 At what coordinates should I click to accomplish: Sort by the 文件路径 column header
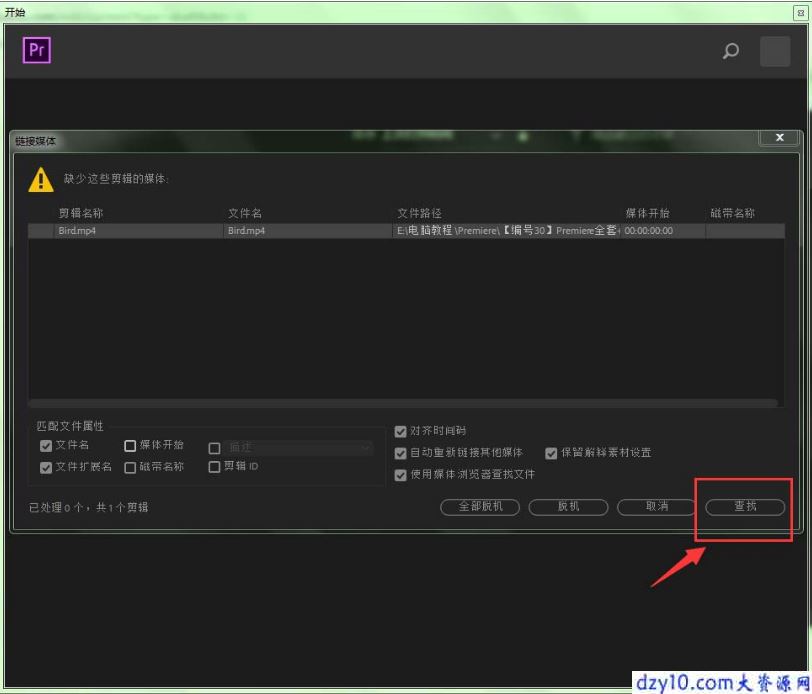click(419, 213)
